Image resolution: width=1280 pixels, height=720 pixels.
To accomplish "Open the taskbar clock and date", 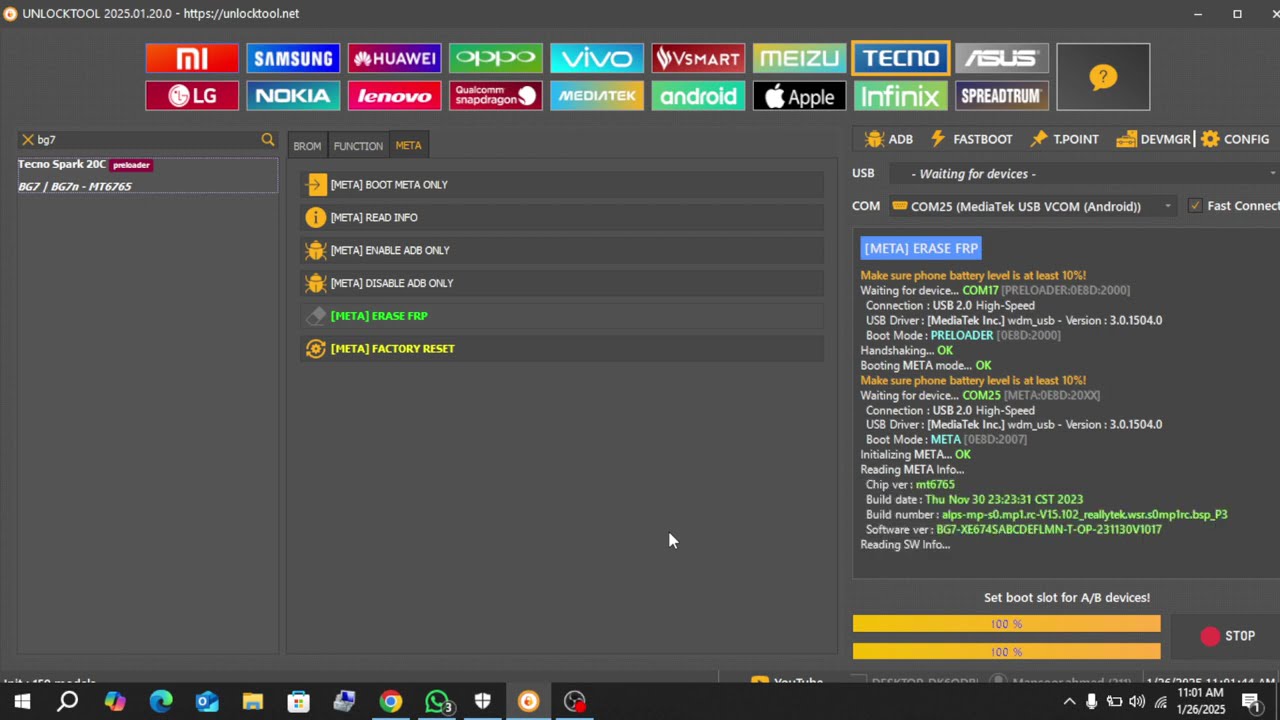I will click(1201, 701).
